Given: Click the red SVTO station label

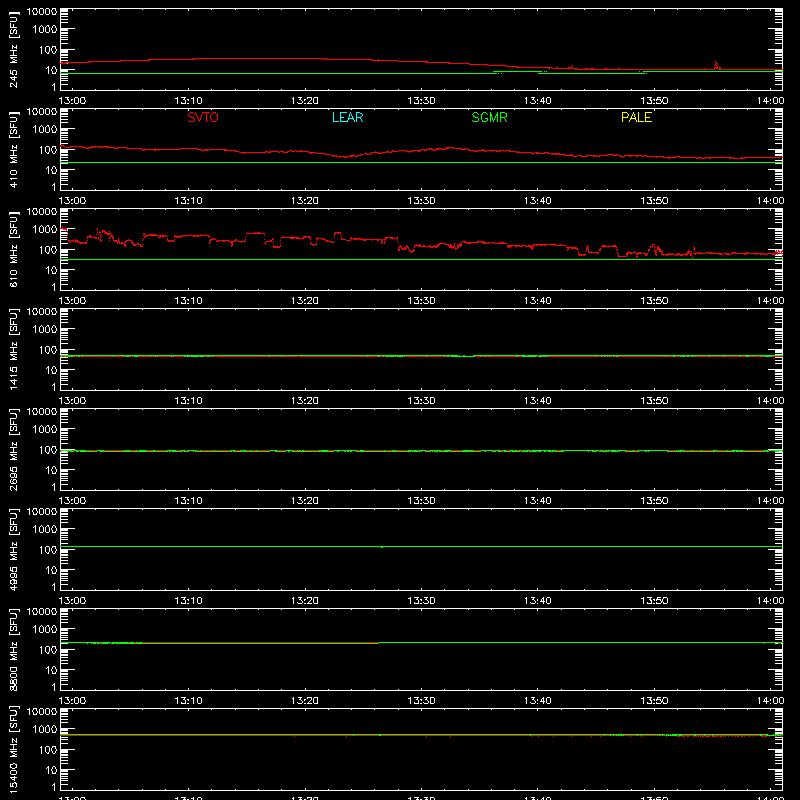Looking at the screenshot, I should point(203,117).
